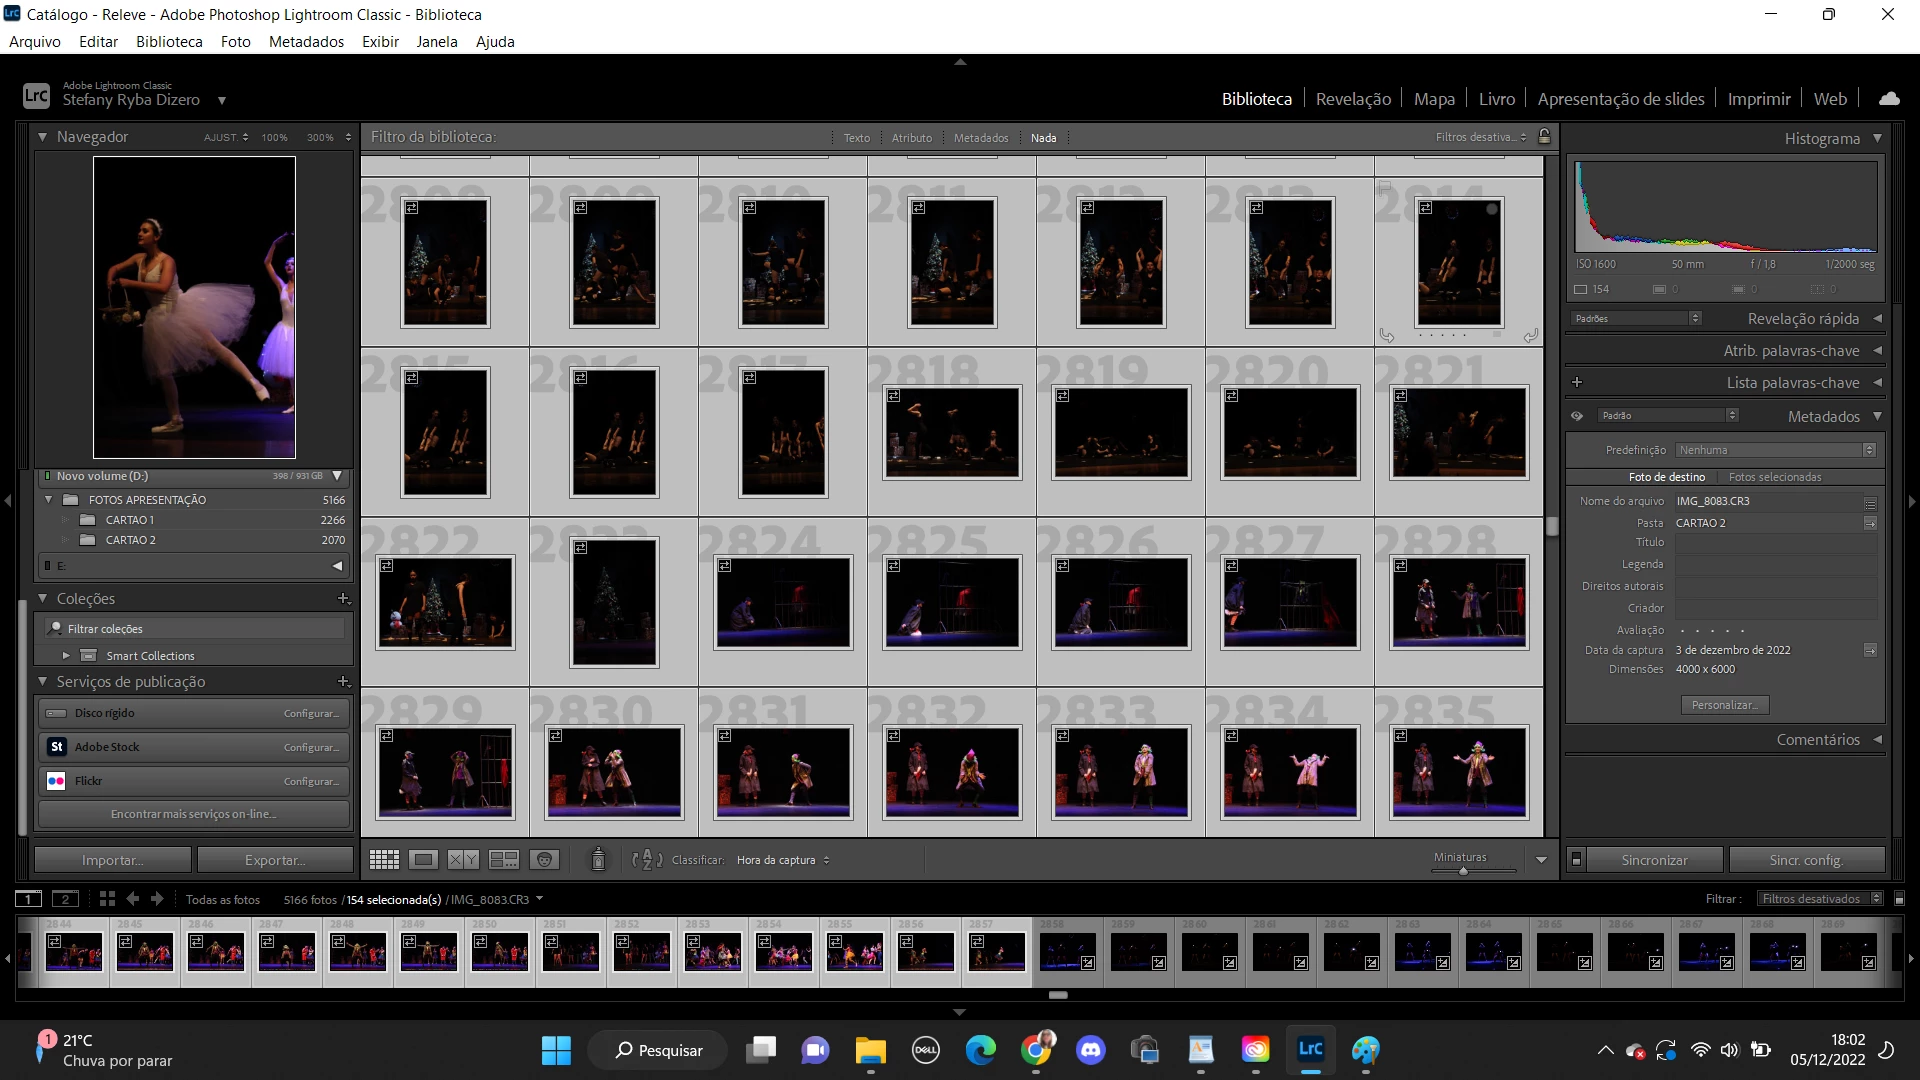Open Survey view icon

coord(503,860)
